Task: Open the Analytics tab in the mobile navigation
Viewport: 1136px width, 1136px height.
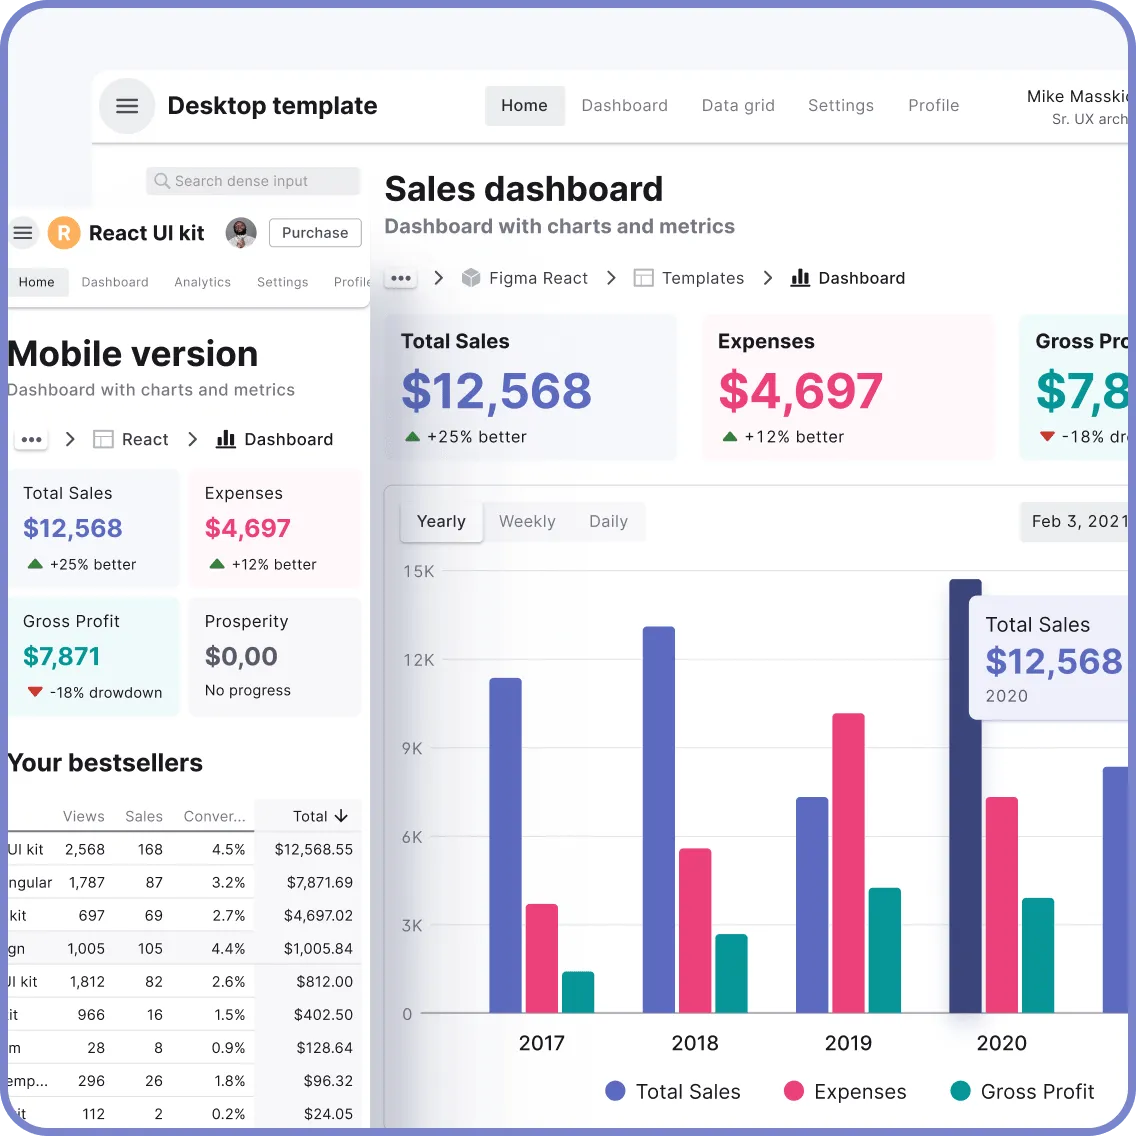Action: pyautogui.click(x=202, y=282)
